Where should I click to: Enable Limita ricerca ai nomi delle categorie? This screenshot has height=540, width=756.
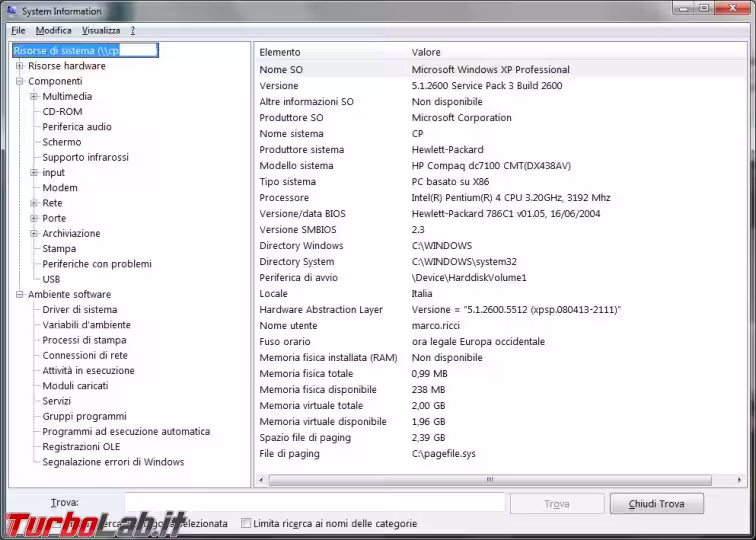click(x=247, y=523)
